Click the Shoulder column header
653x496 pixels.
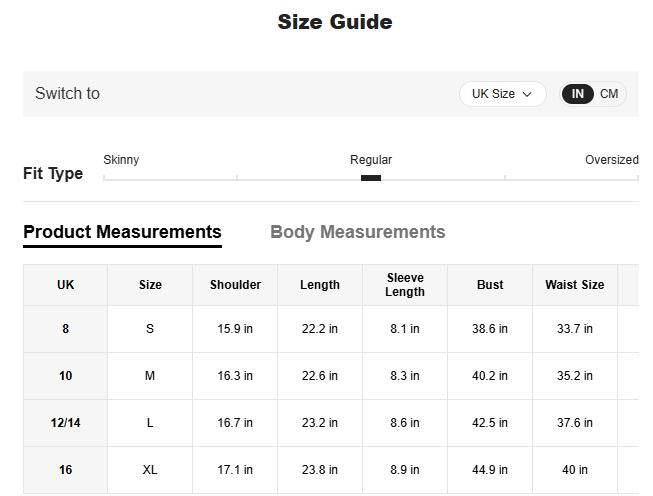coord(235,285)
